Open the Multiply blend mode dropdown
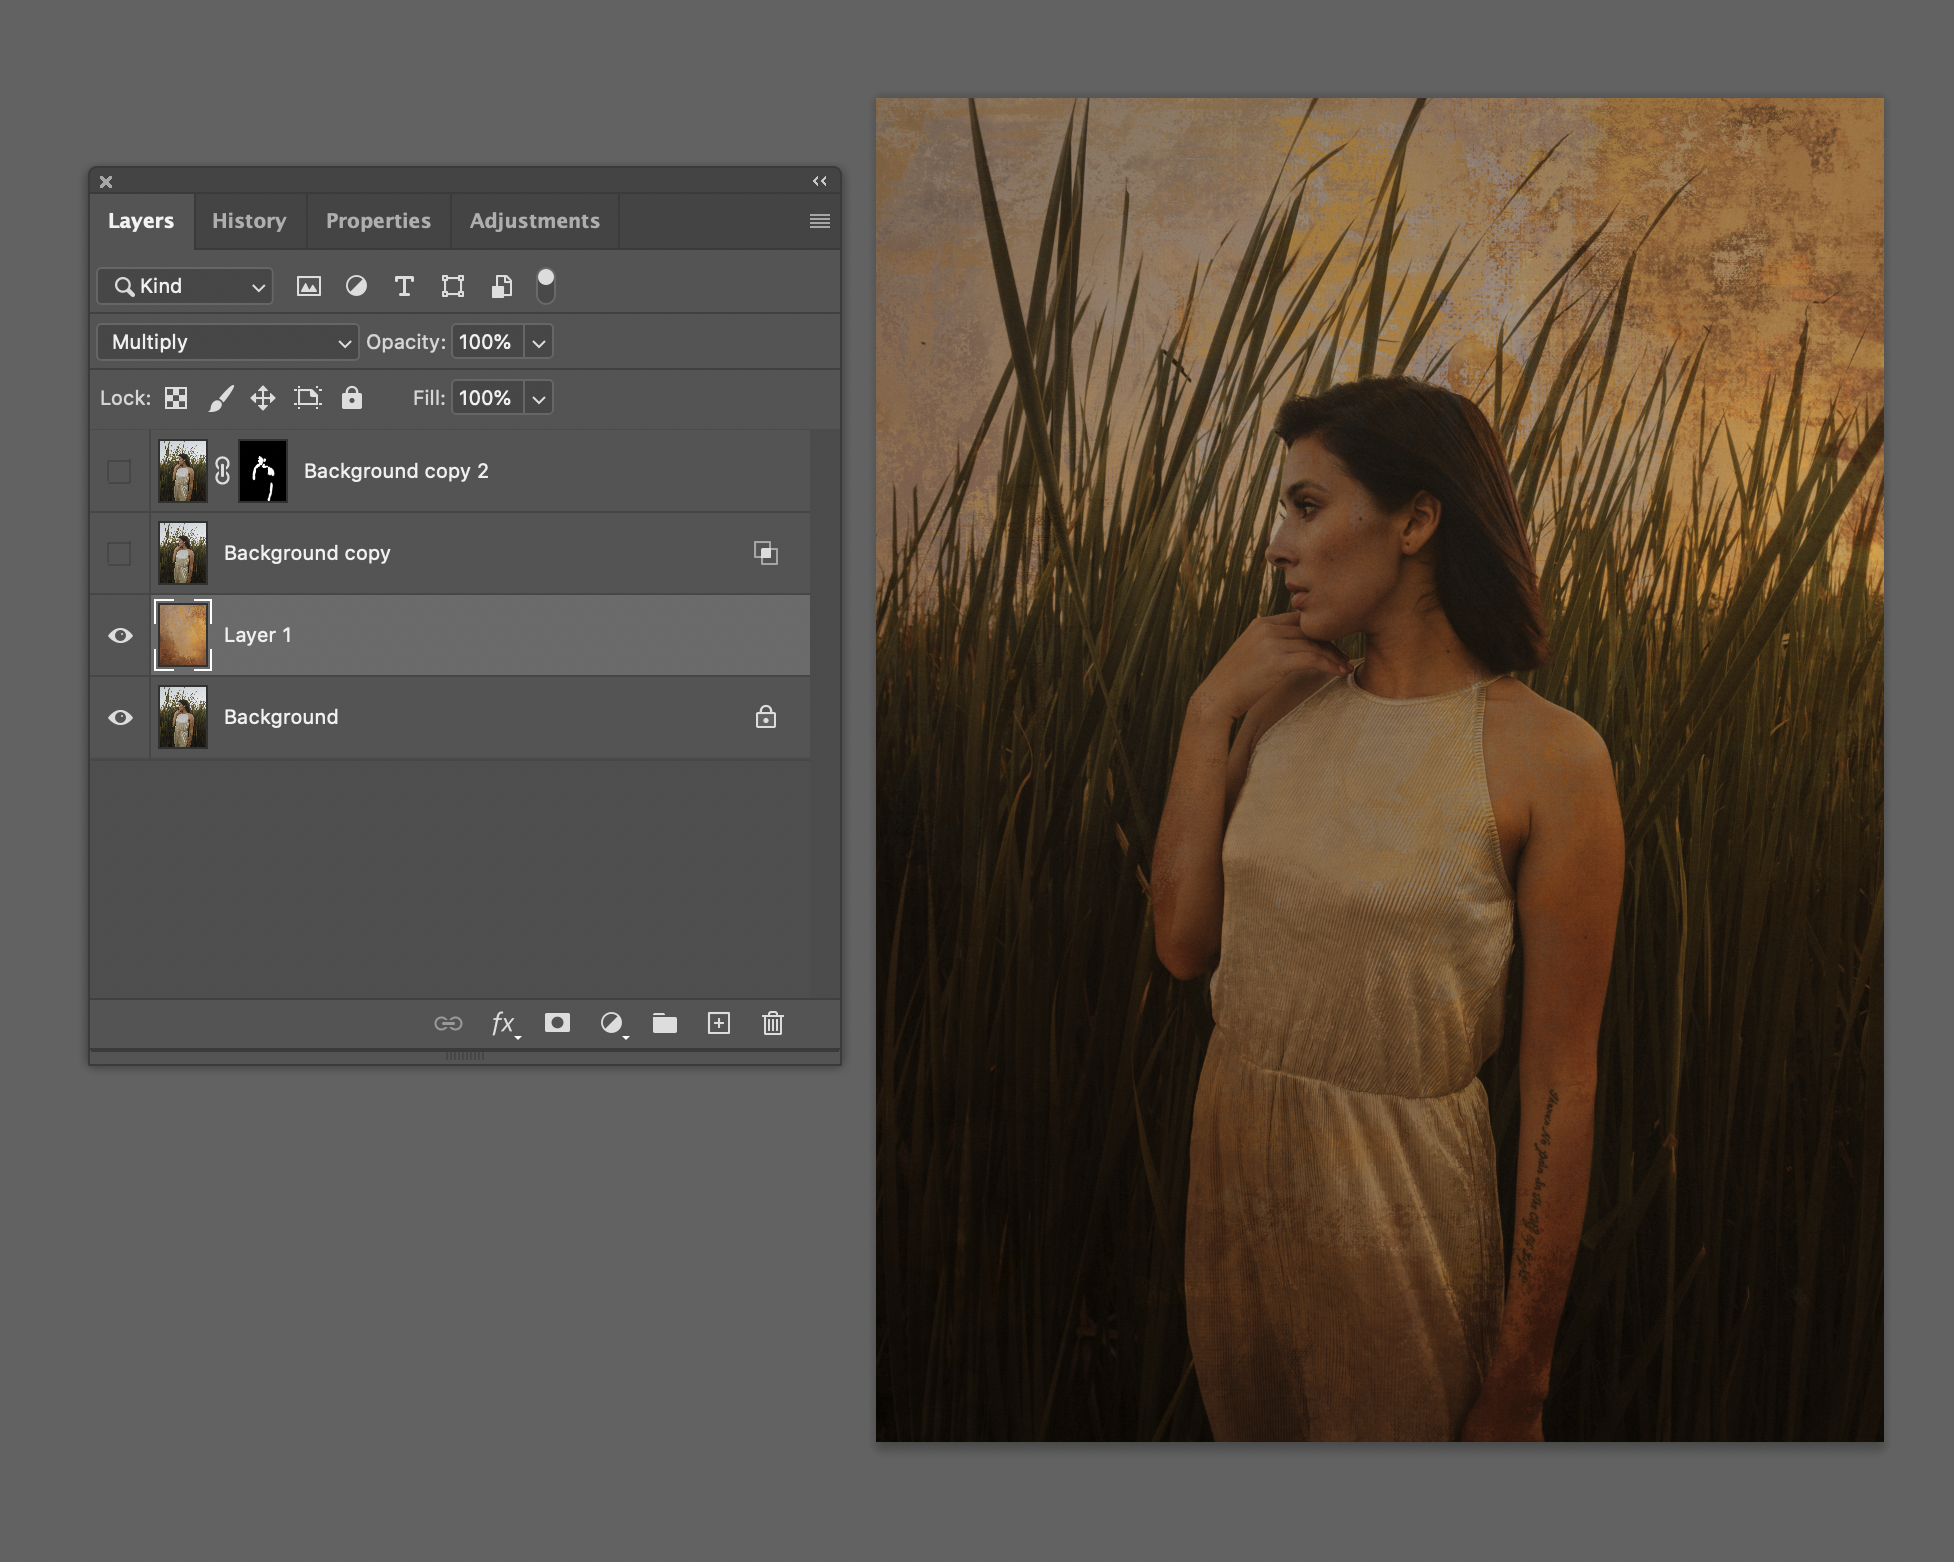Screen dimensions: 1954x1562 pos(228,342)
